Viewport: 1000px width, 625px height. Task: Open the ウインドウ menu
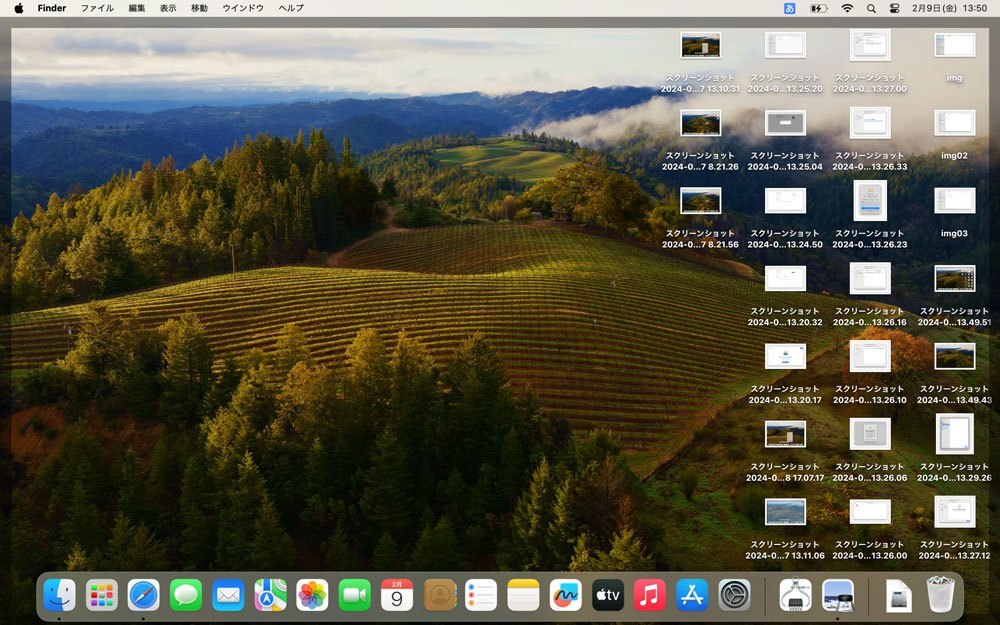[243, 8]
